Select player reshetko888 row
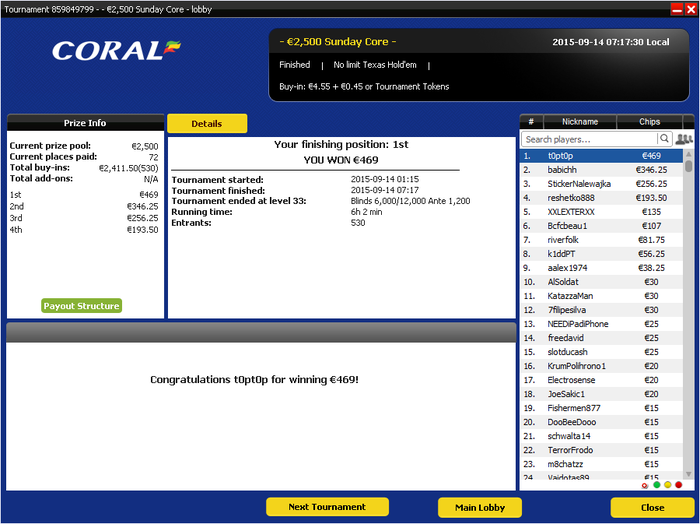This screenshot has width=700, height=524. click(601, 198)
